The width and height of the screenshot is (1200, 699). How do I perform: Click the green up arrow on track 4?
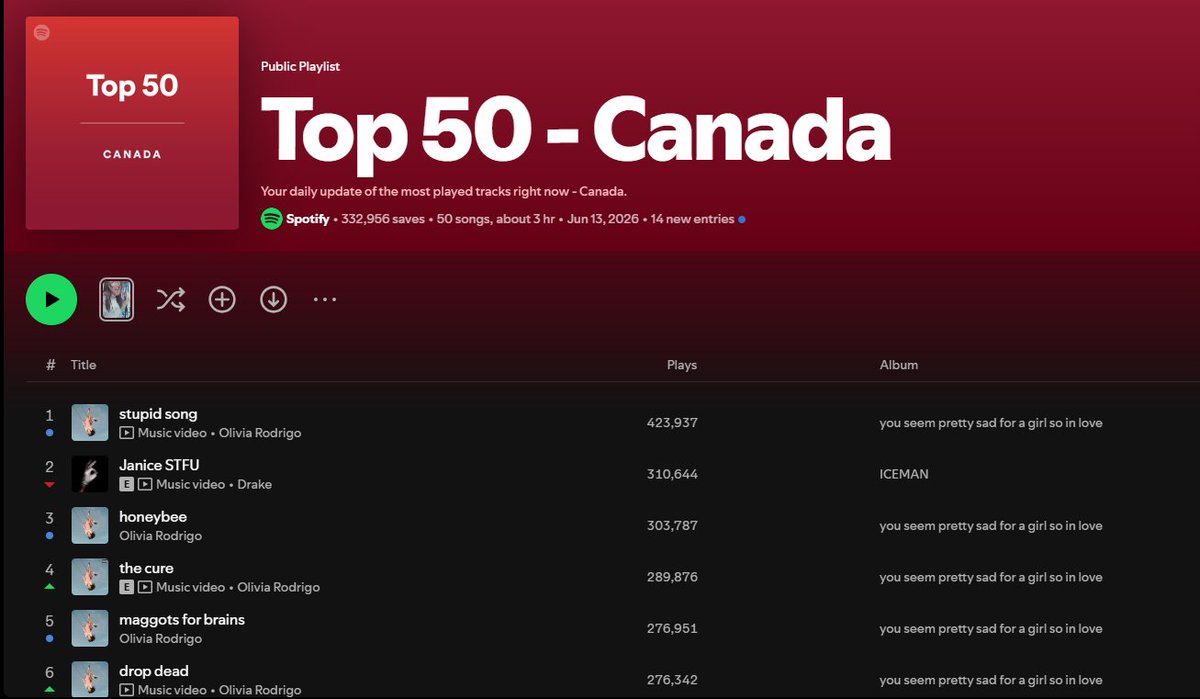point(50,587)
